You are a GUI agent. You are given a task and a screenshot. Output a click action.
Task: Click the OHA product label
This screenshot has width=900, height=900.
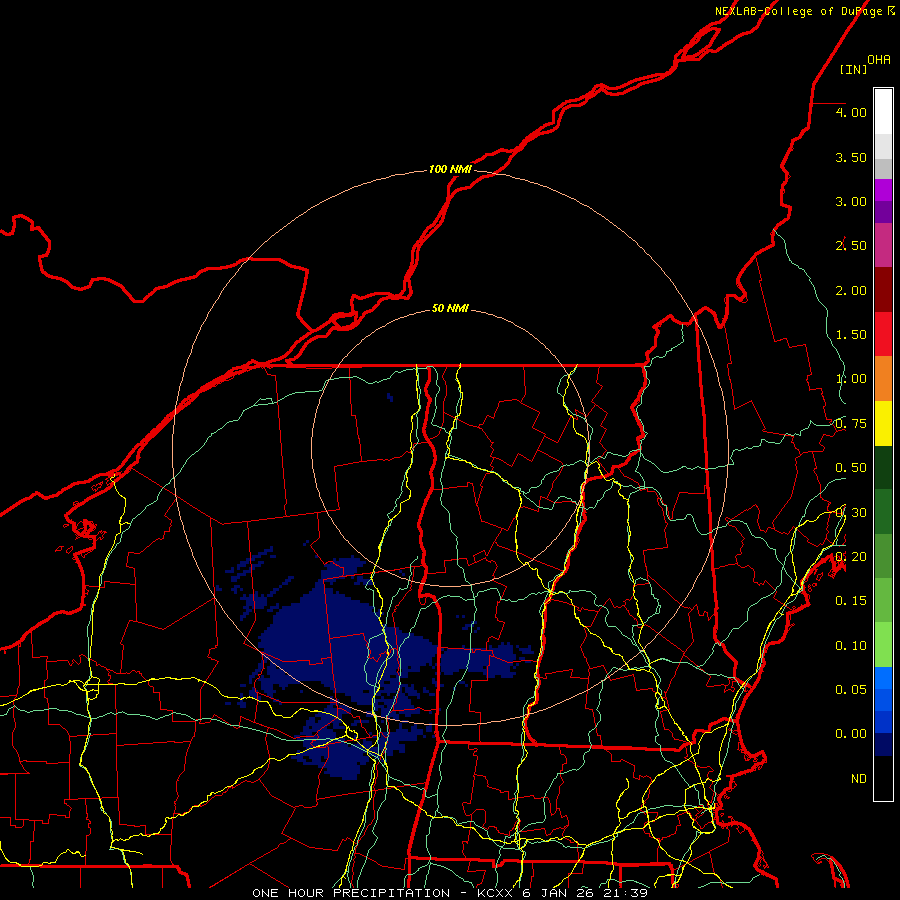(x=879, y=59)
